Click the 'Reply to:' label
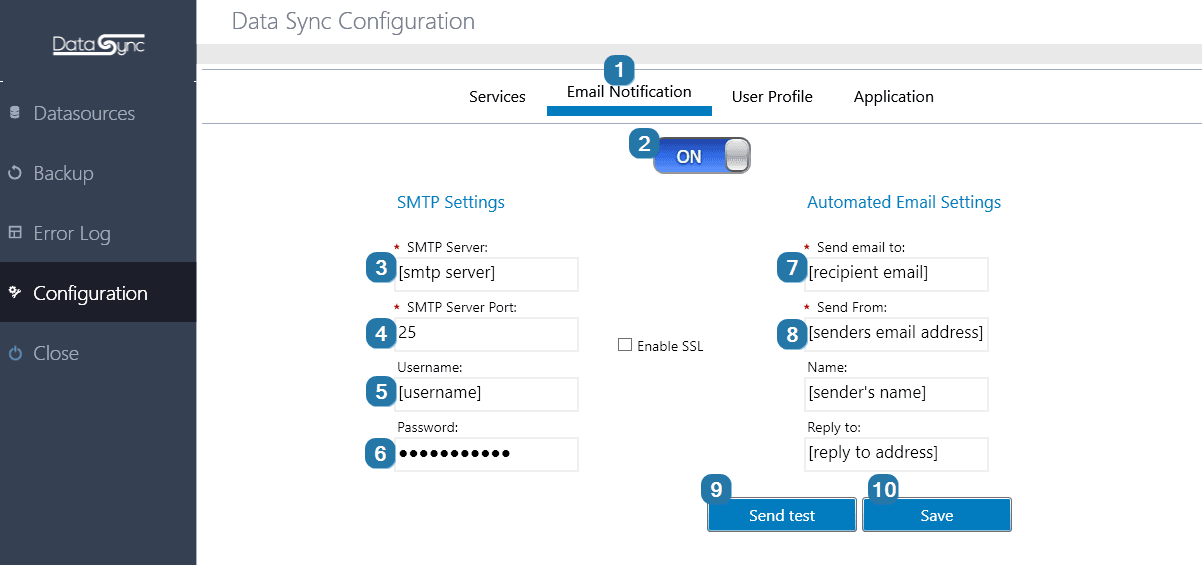1202x565 pixels. 834,427
